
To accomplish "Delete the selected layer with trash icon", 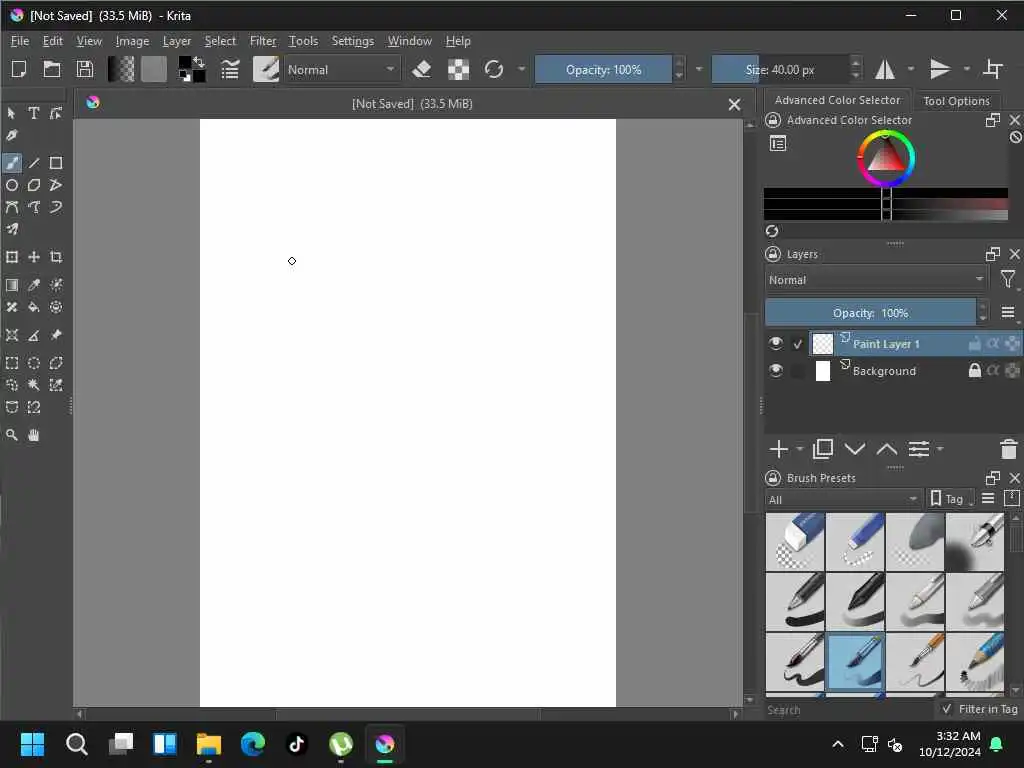I will 1008,449.
